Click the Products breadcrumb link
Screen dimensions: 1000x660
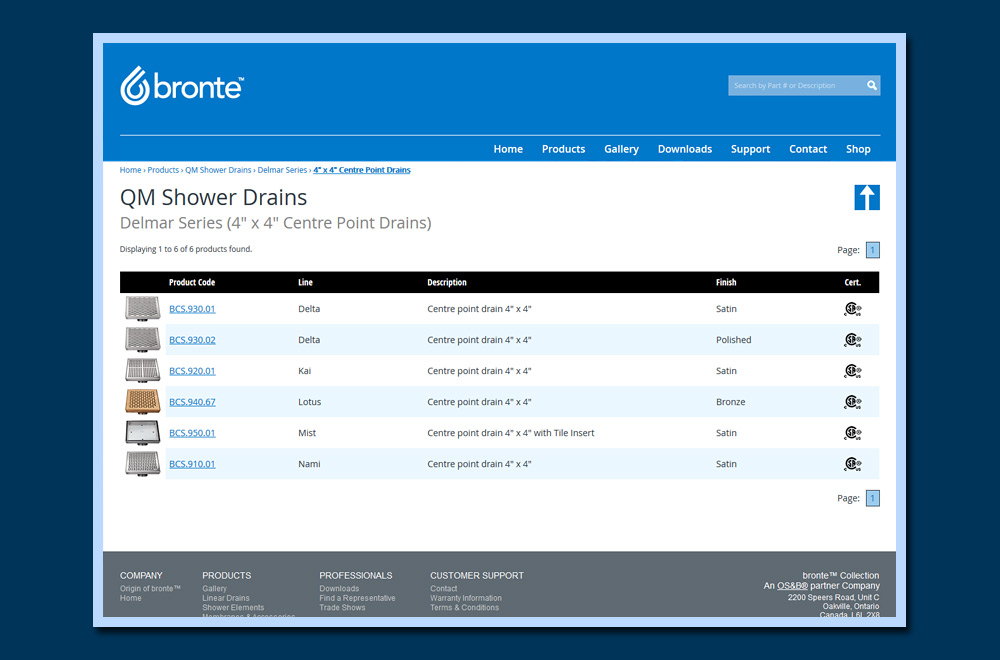(x=163, y=170)
